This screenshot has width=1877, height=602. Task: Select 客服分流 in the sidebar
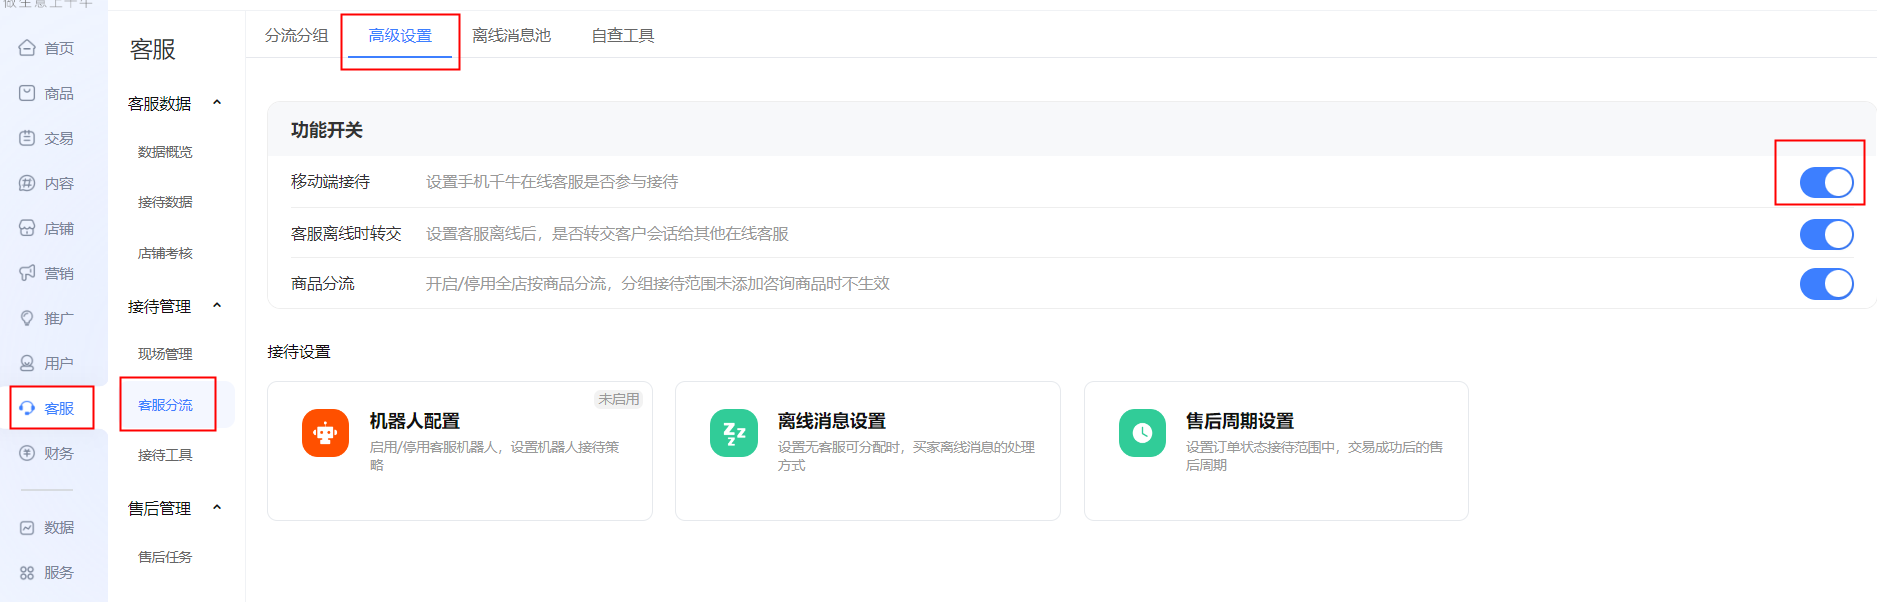pyautogui.click(x=165, y=405)
